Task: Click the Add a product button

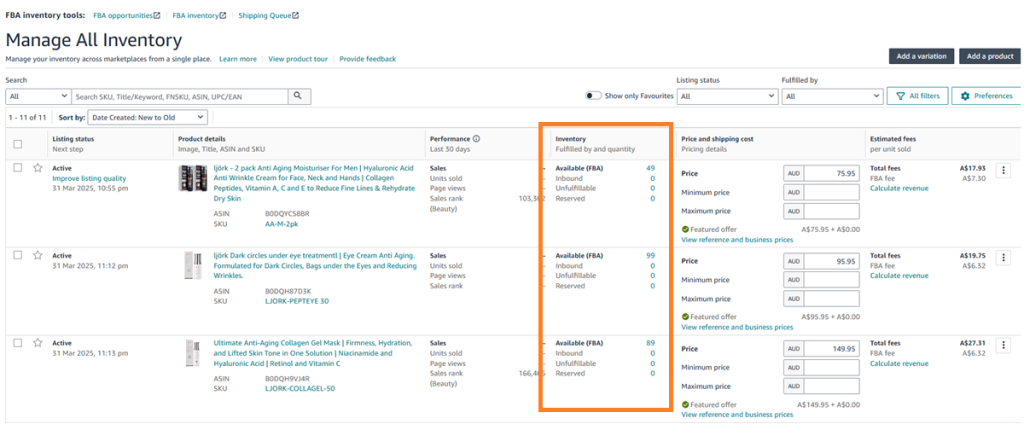Action: point(989,56)
